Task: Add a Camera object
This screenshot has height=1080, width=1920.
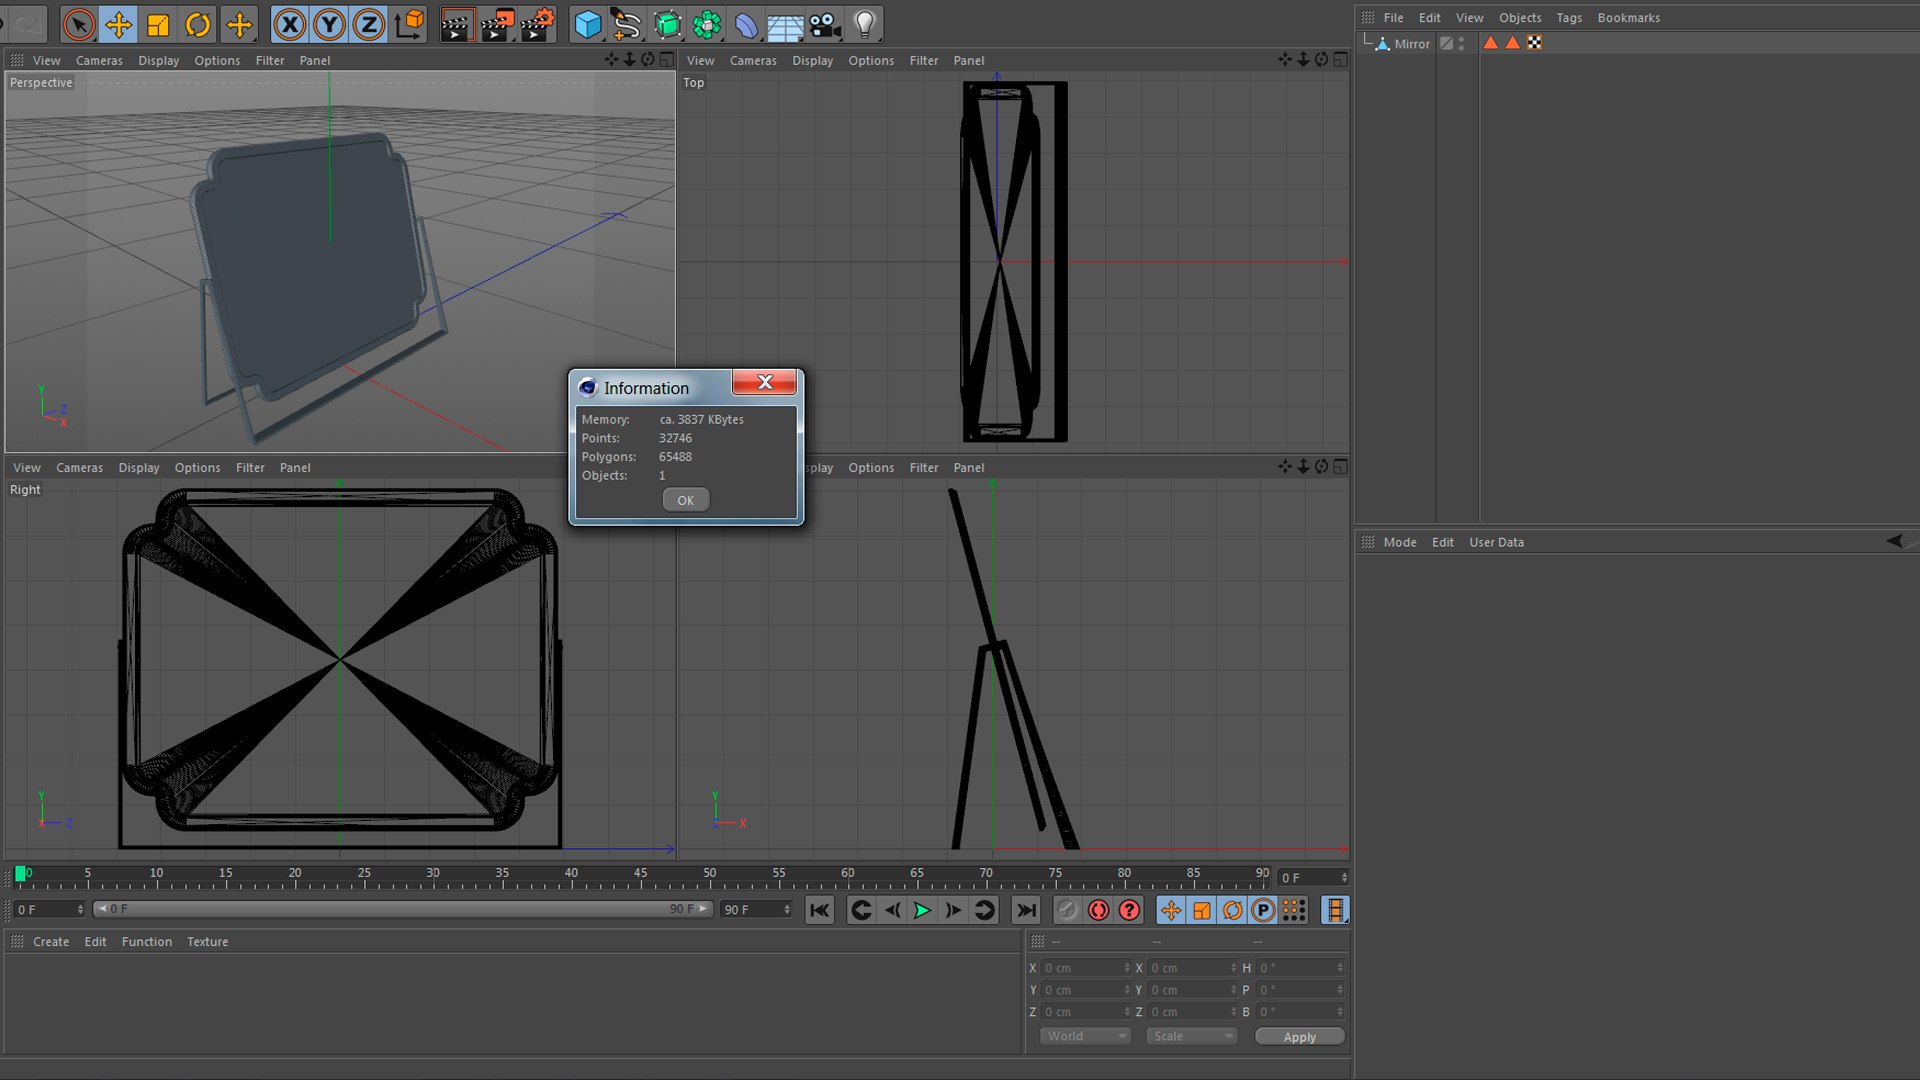Action: (x=825, y=24)
